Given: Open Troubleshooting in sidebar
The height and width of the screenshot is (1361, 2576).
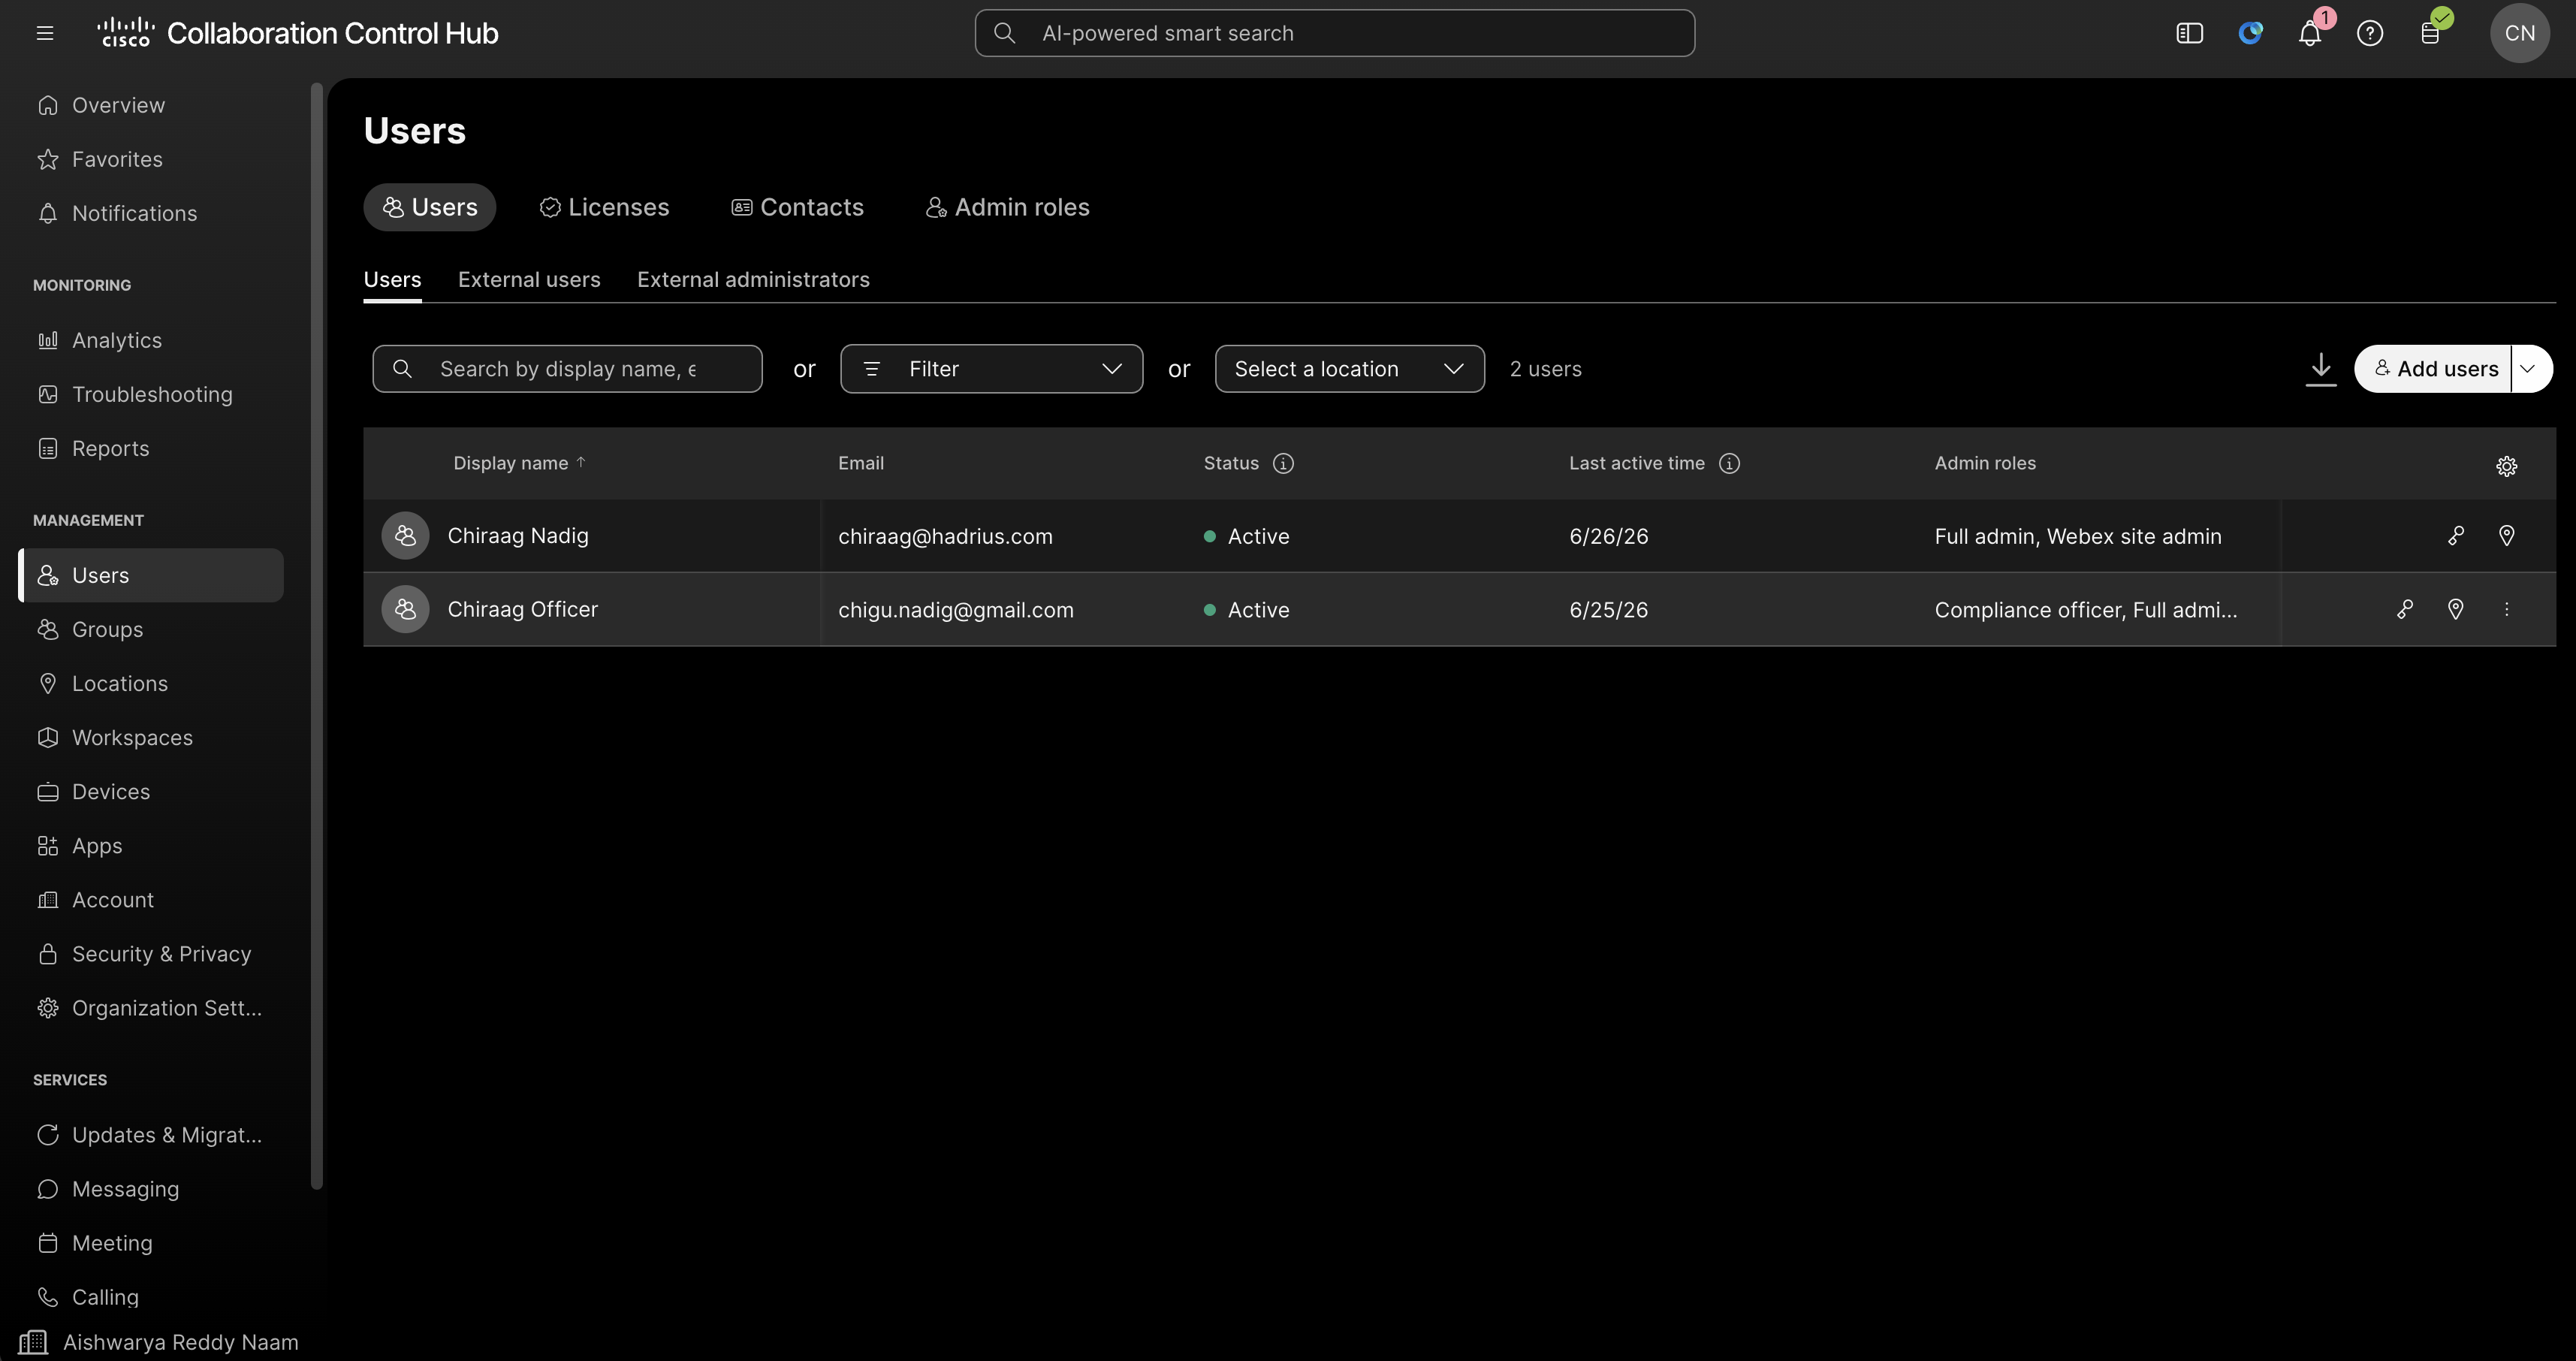Looking at the screenshot, I should [151, 394].
